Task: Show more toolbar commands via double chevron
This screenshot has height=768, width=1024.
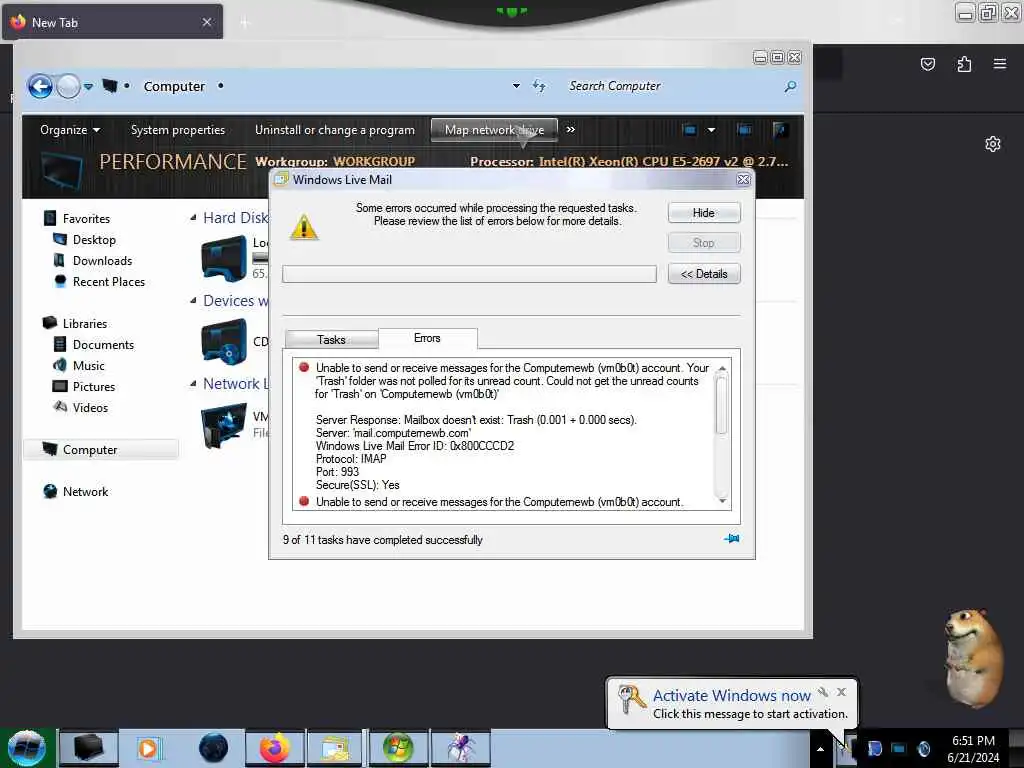Action: point(571,129)
